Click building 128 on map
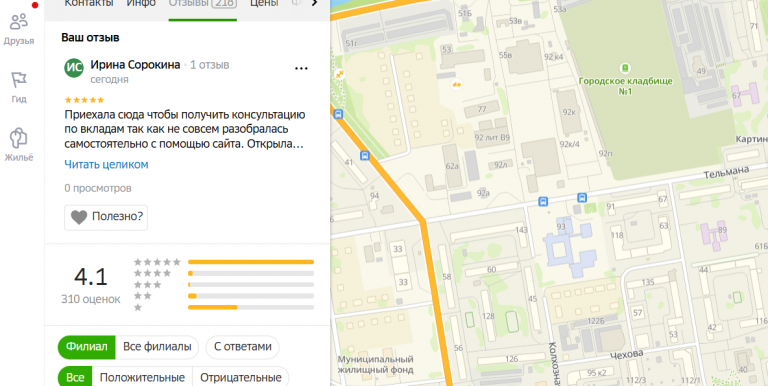768x386 pixels. (488, 316)
